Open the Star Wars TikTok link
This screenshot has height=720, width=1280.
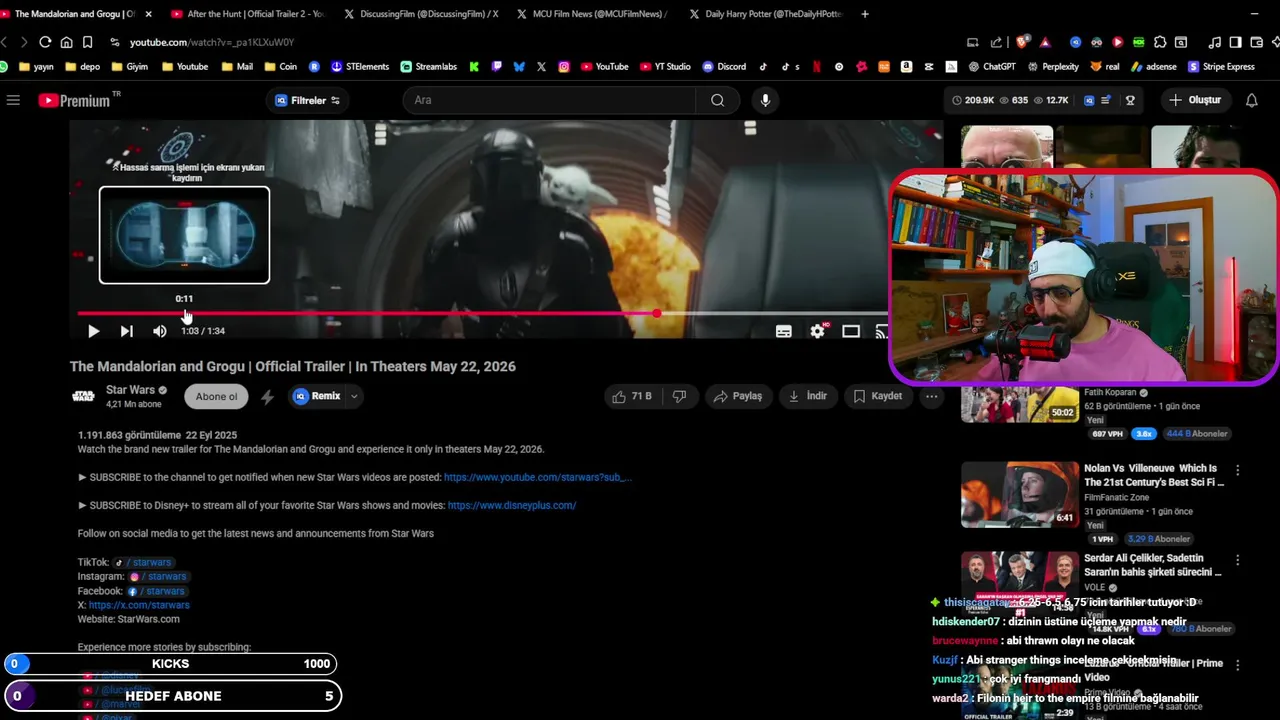point(143,562)
